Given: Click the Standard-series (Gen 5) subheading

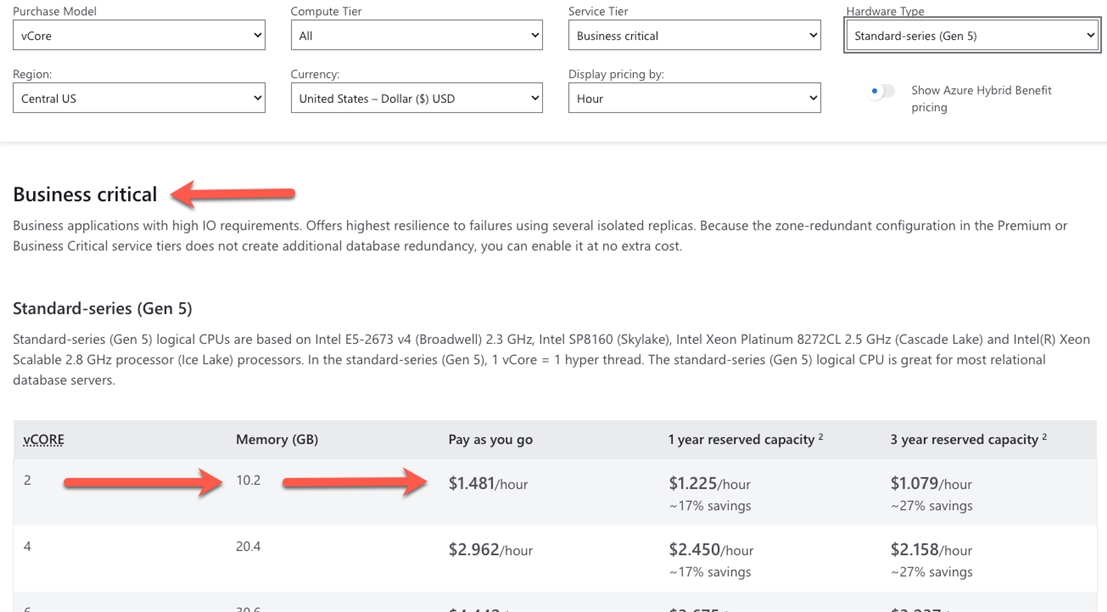Looking at the screenshot, I should click(x=102, y=308).
